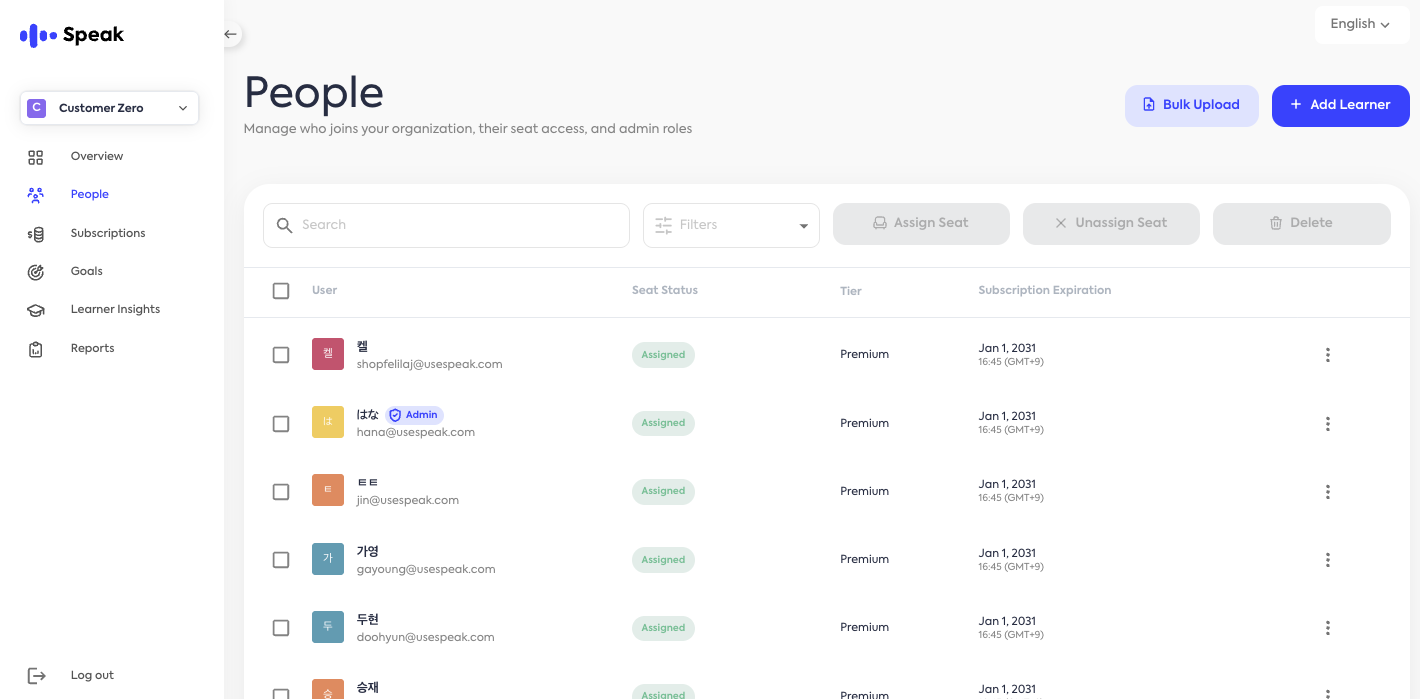
Task: Select the checkbox for gayoung@usespeak.com
Action: (x=281, y=560)
